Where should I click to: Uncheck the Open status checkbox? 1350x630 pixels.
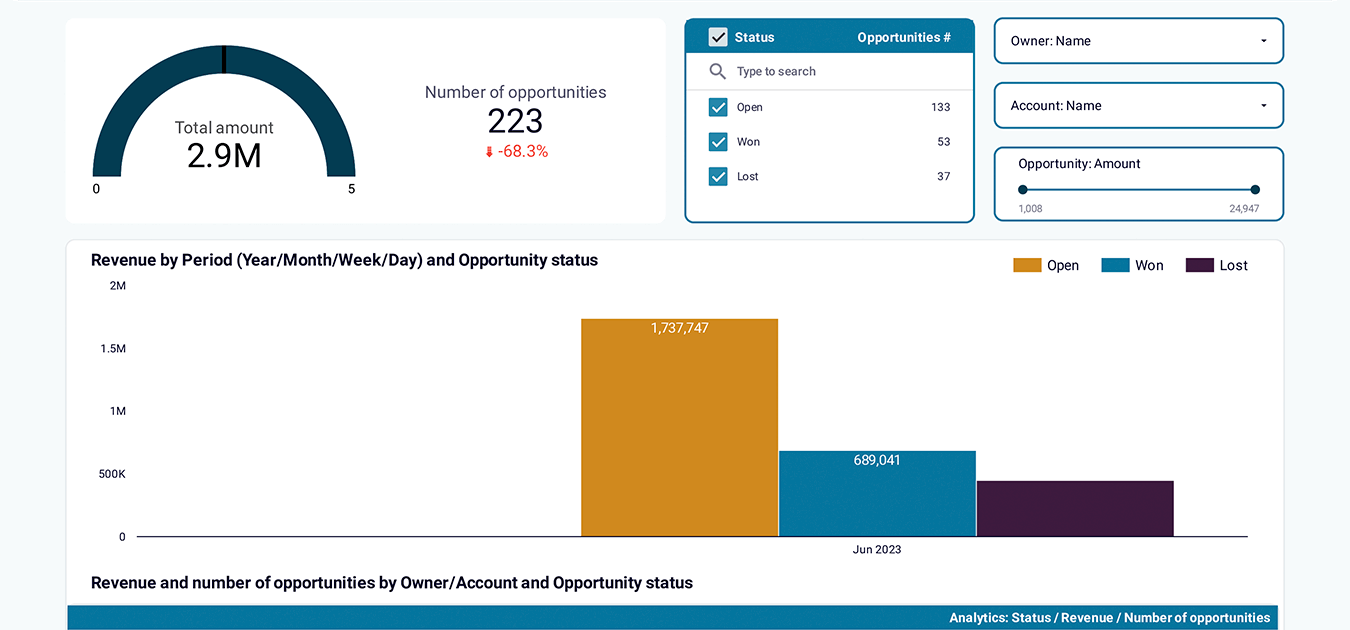click(718, 107)
